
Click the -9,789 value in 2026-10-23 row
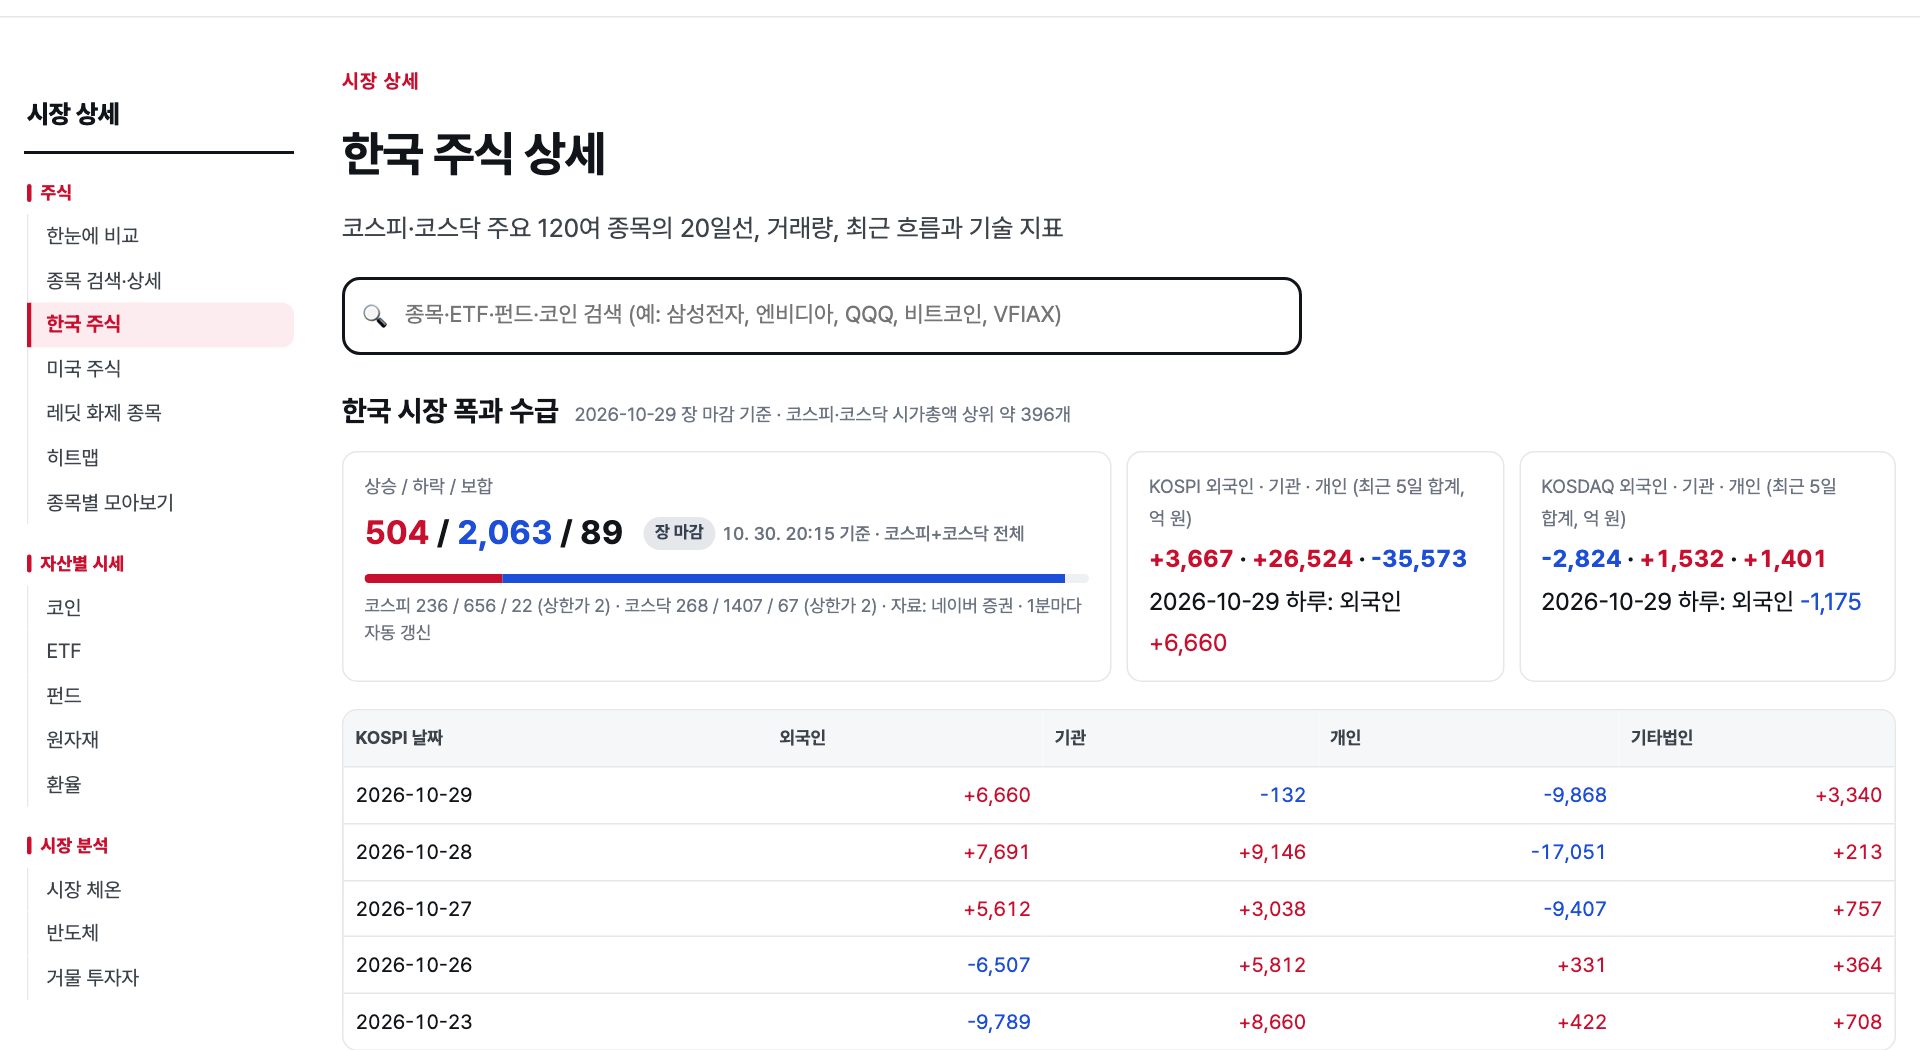pyautogui.click(x=998, y=1022)
